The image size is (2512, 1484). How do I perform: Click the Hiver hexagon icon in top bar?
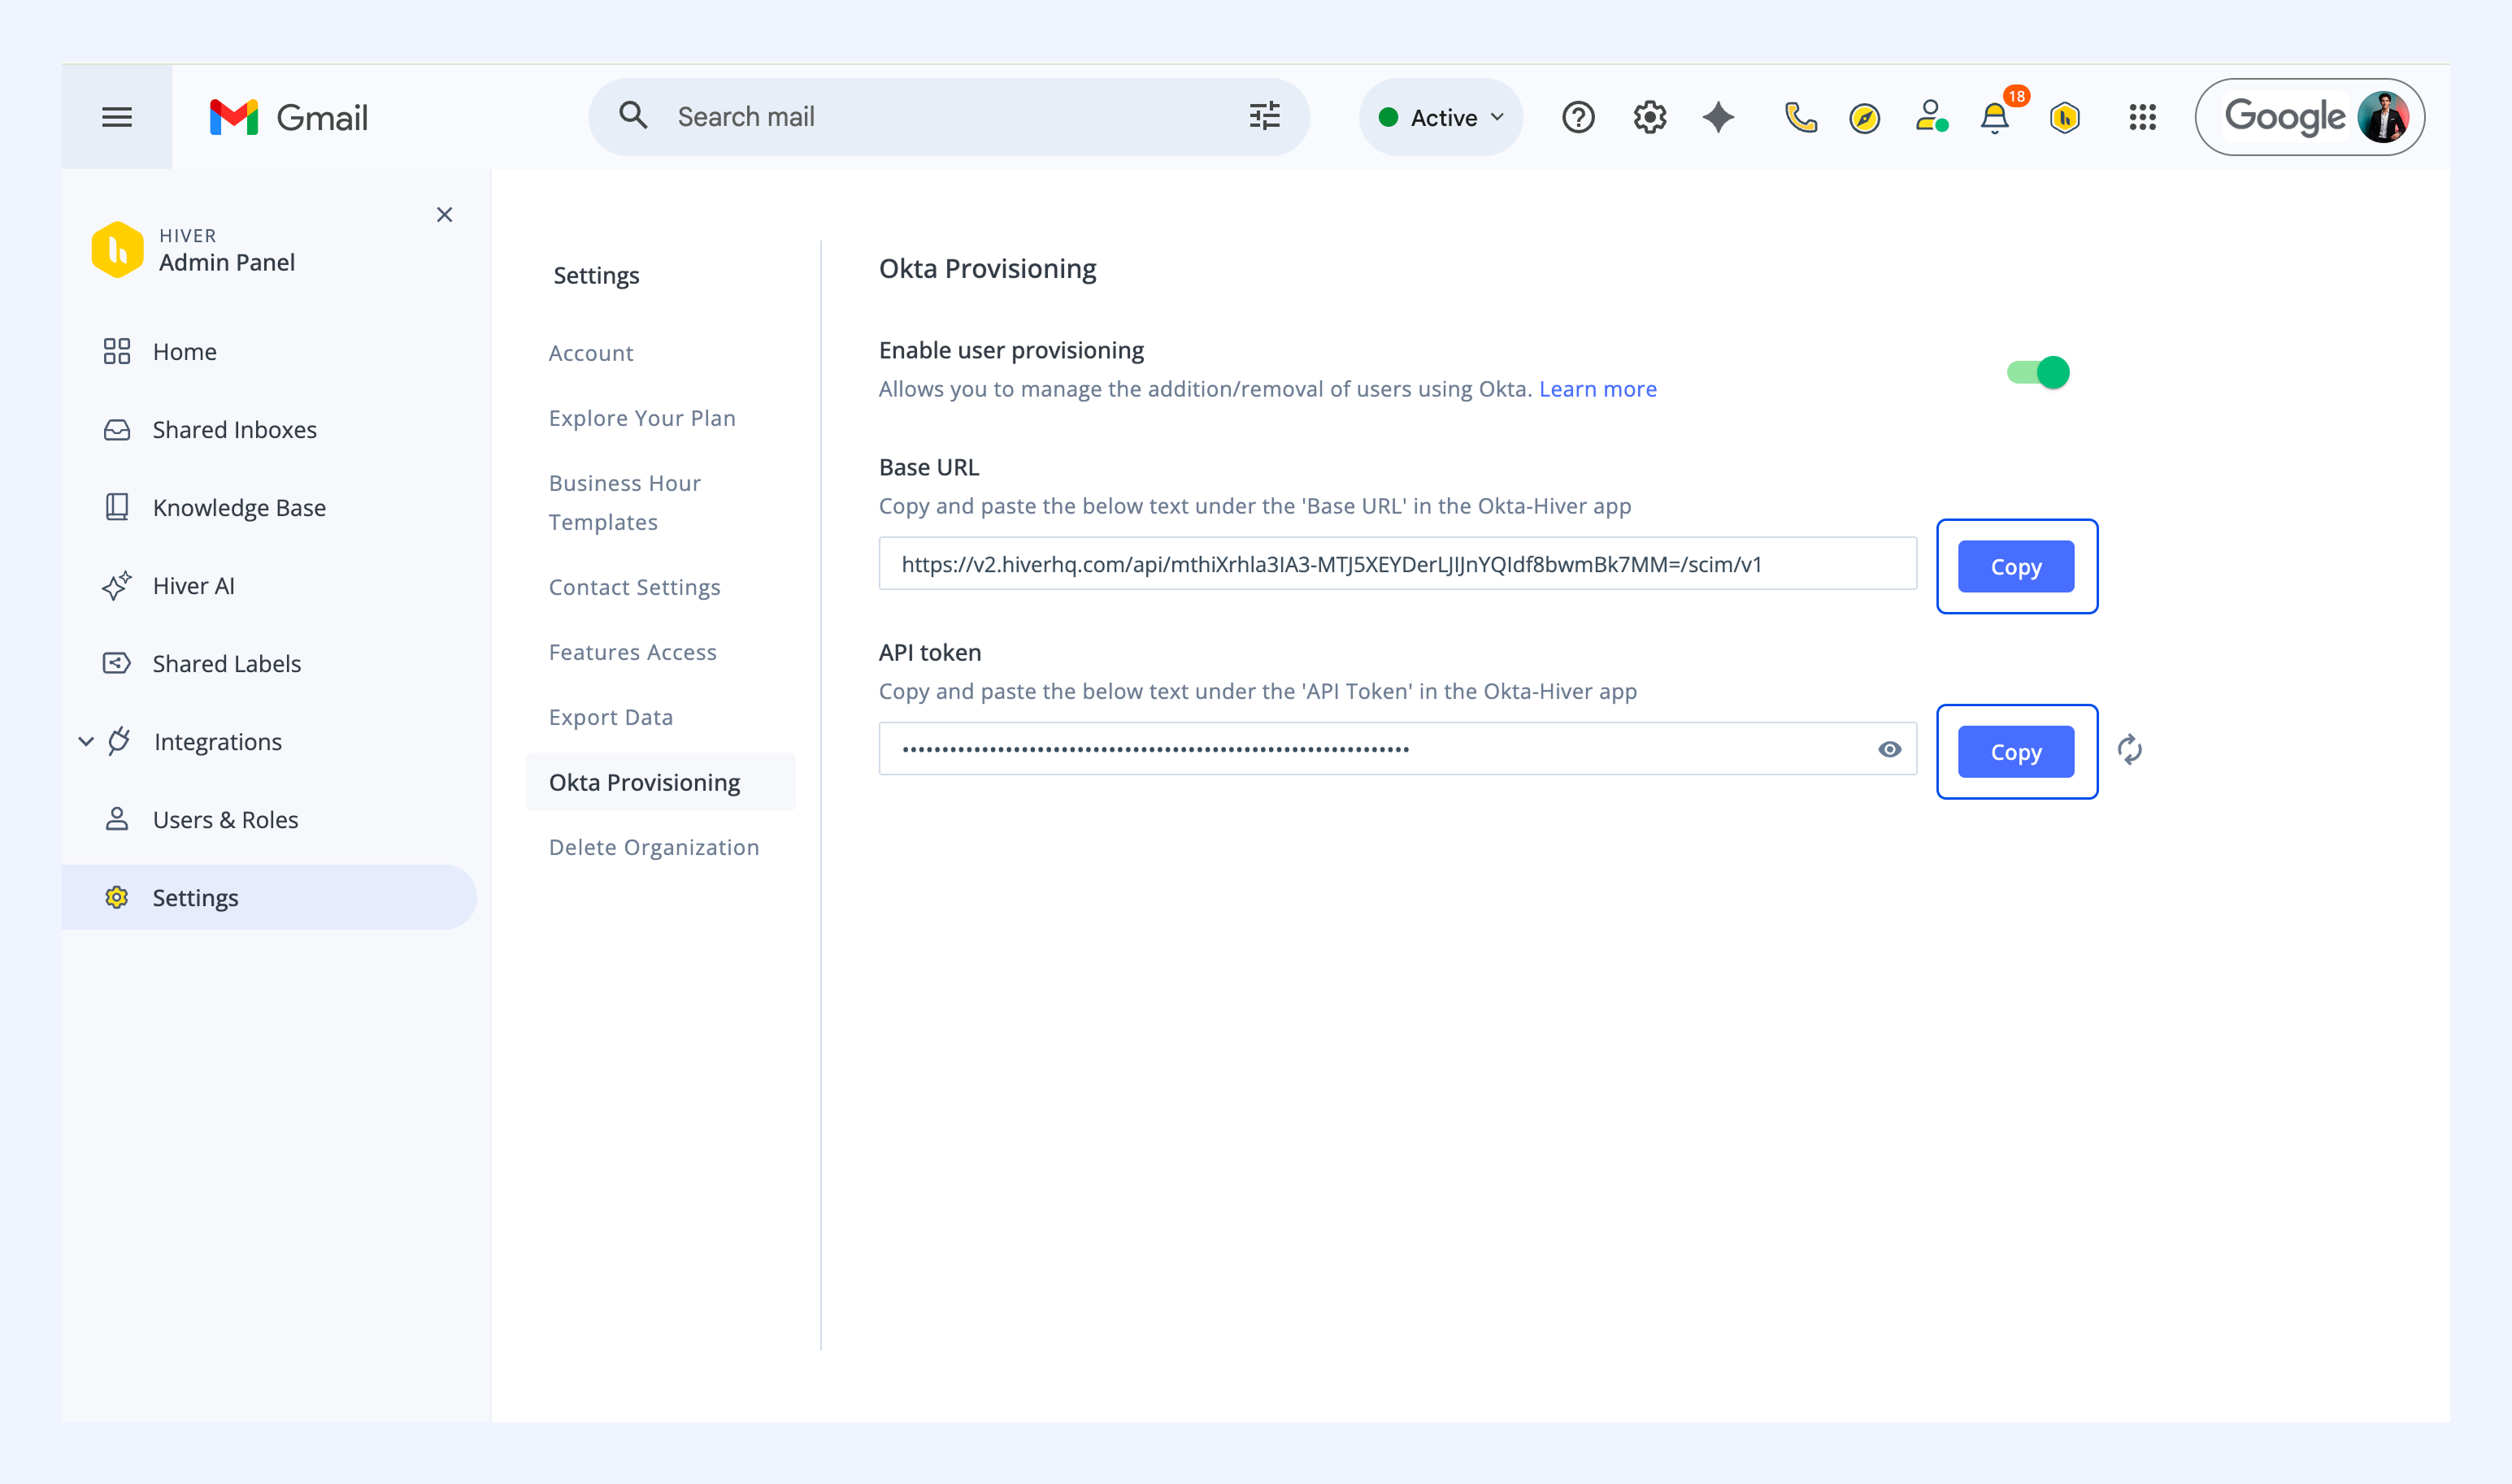2065,118
